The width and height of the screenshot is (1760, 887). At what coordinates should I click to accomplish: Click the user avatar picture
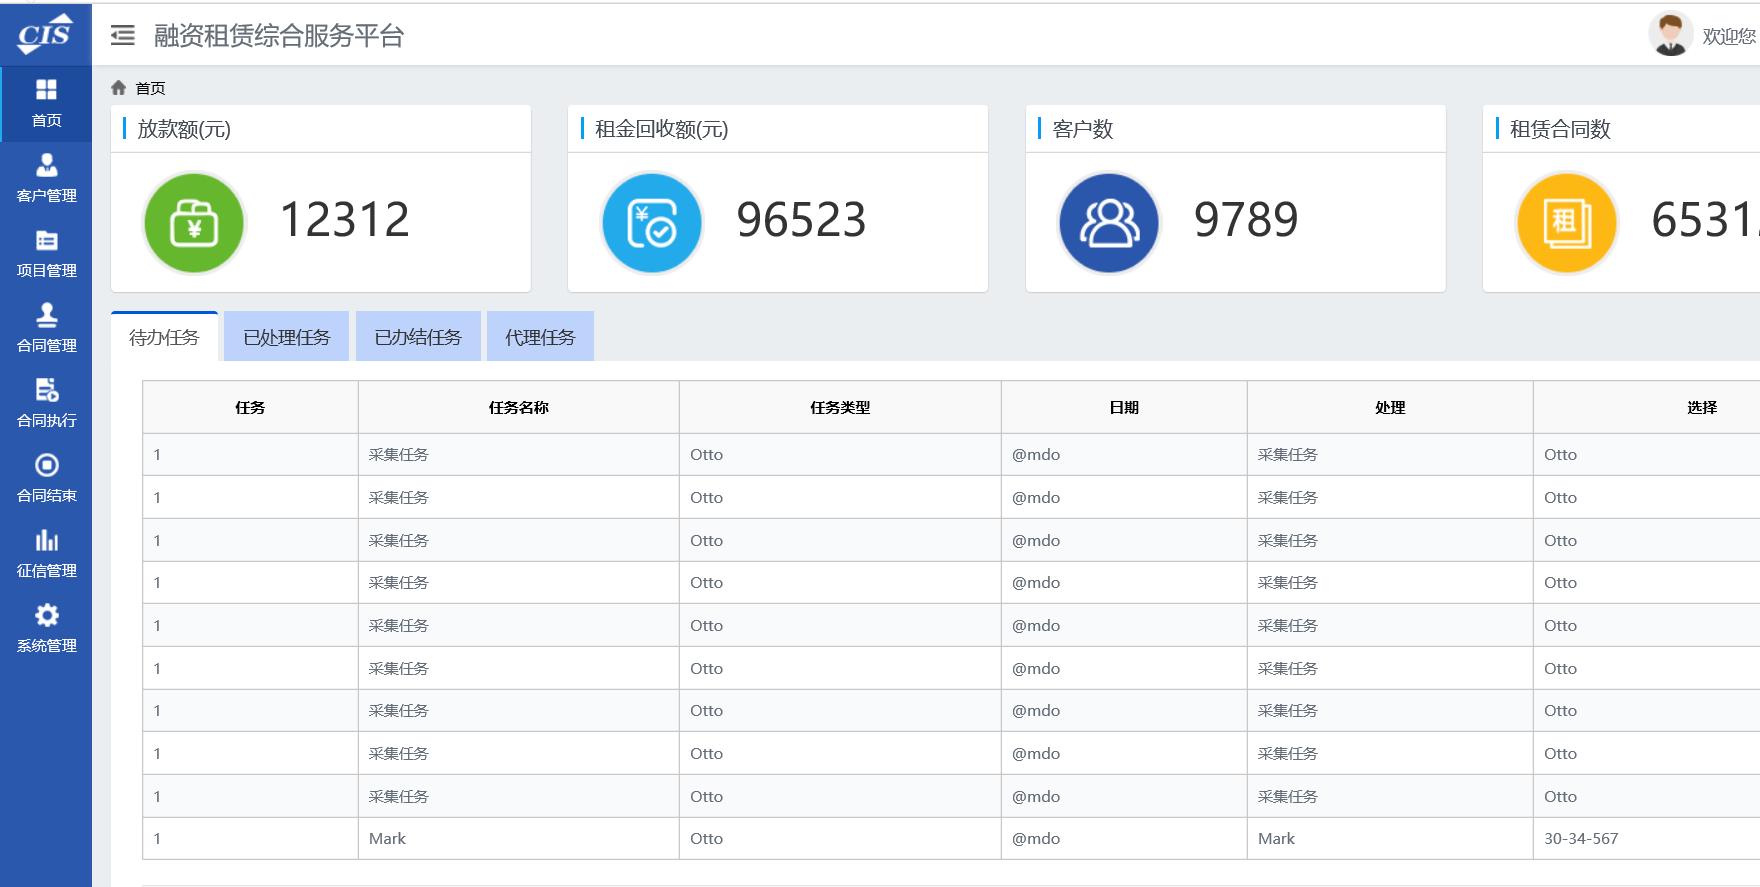coord(1670,34)
